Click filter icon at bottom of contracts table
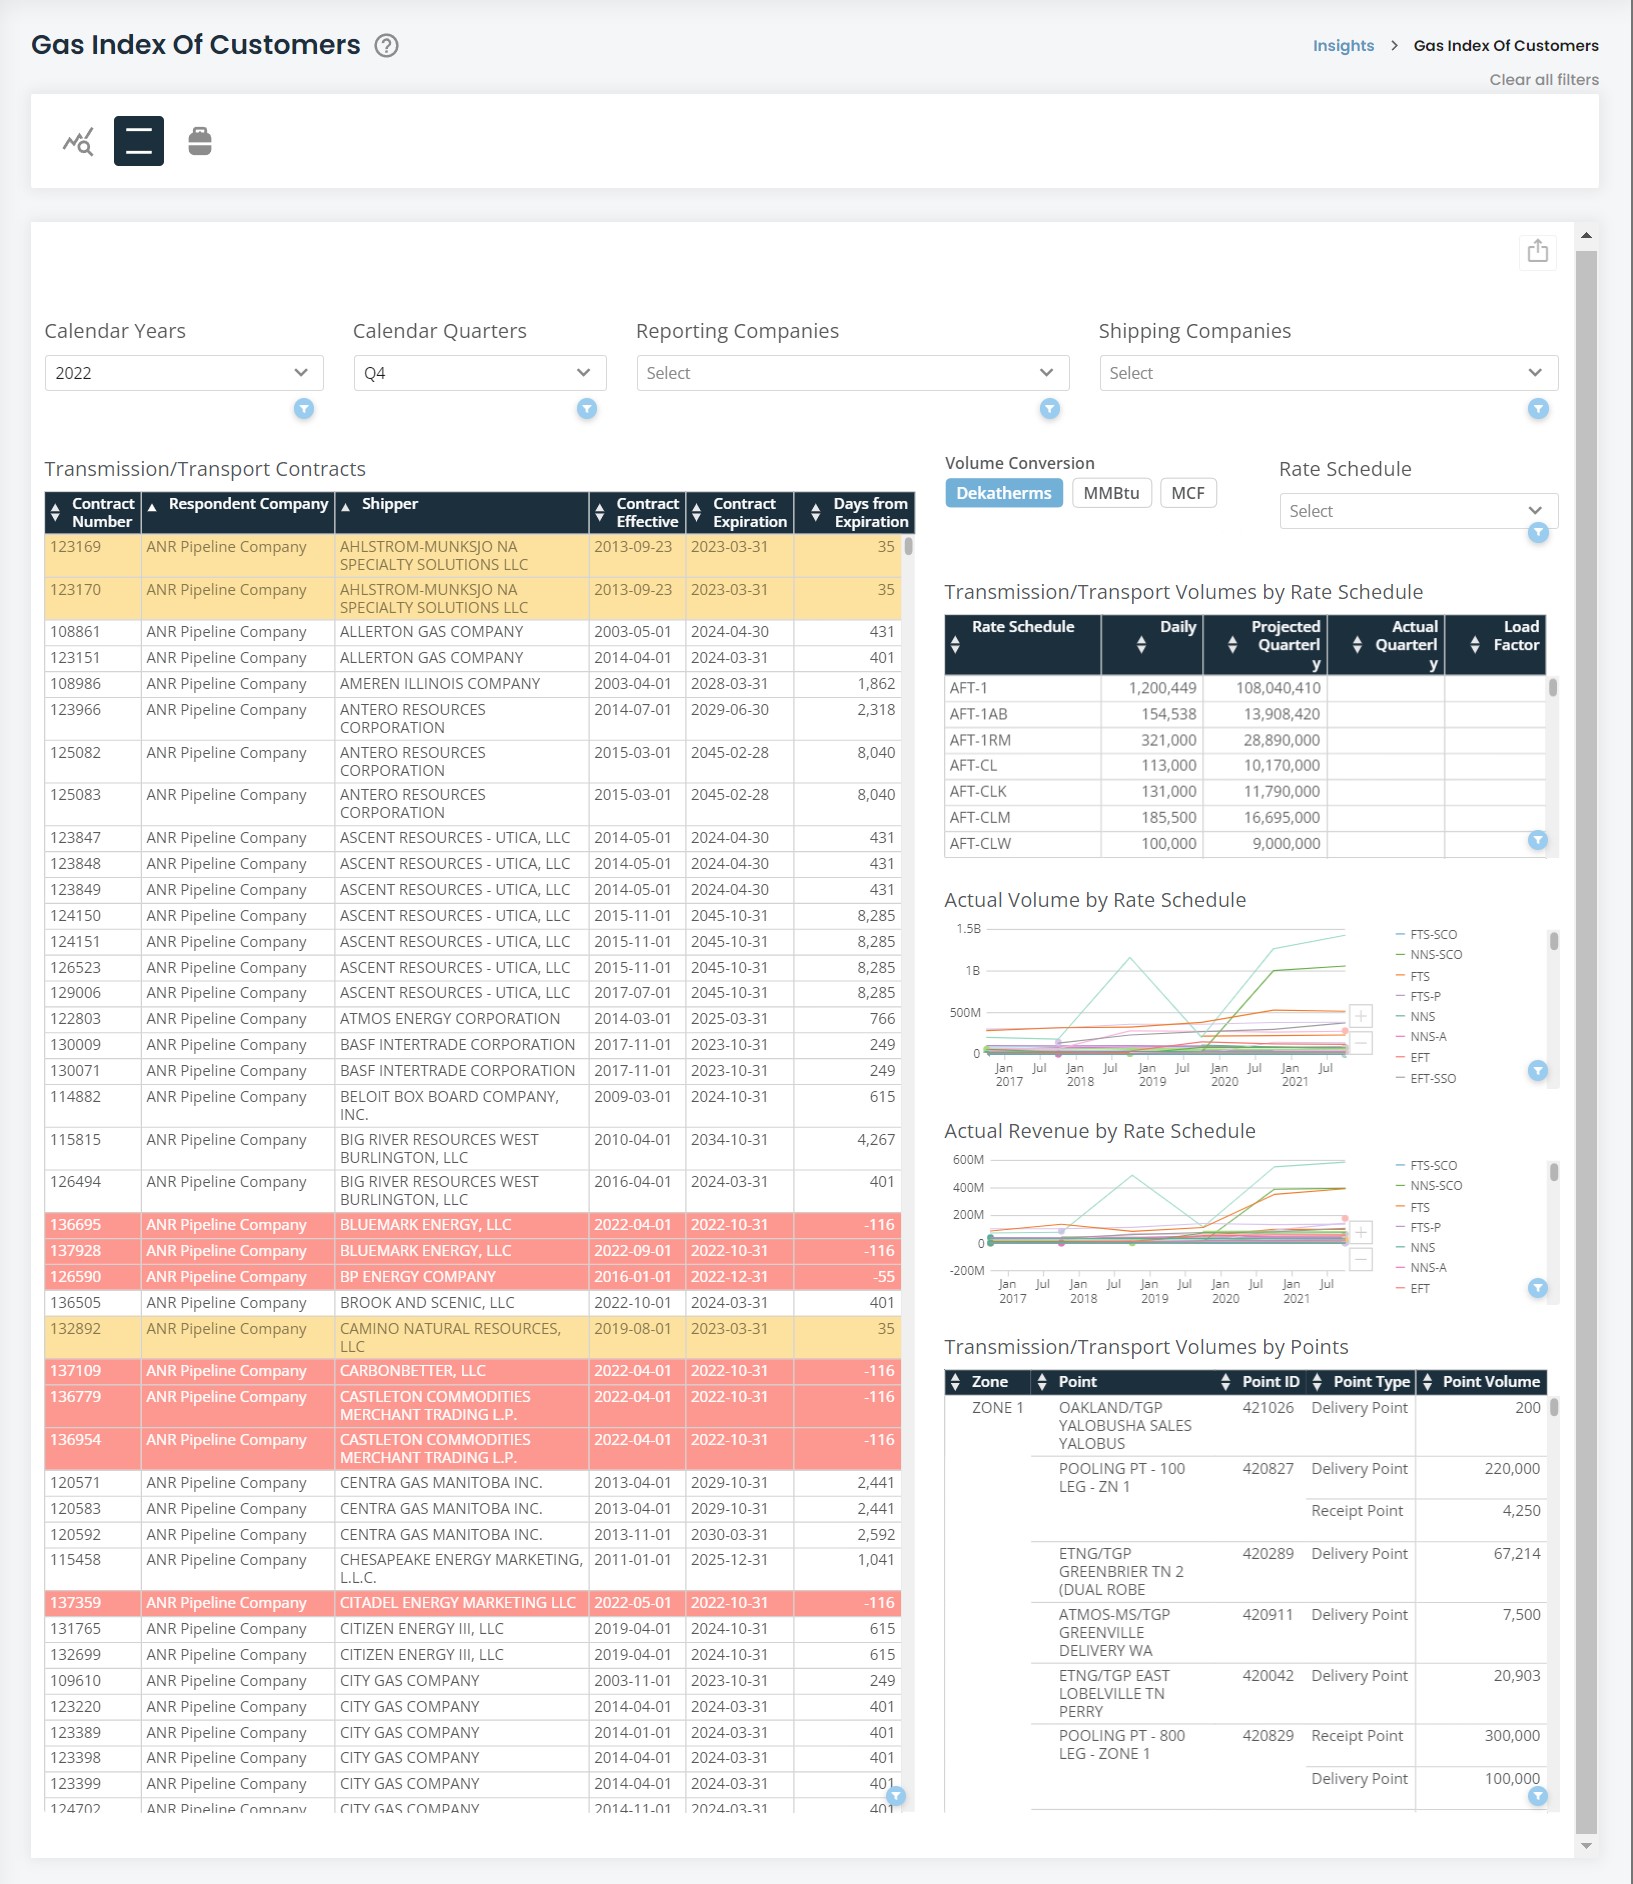This screenshot has height=1884, width=1633. [896, 1796]
